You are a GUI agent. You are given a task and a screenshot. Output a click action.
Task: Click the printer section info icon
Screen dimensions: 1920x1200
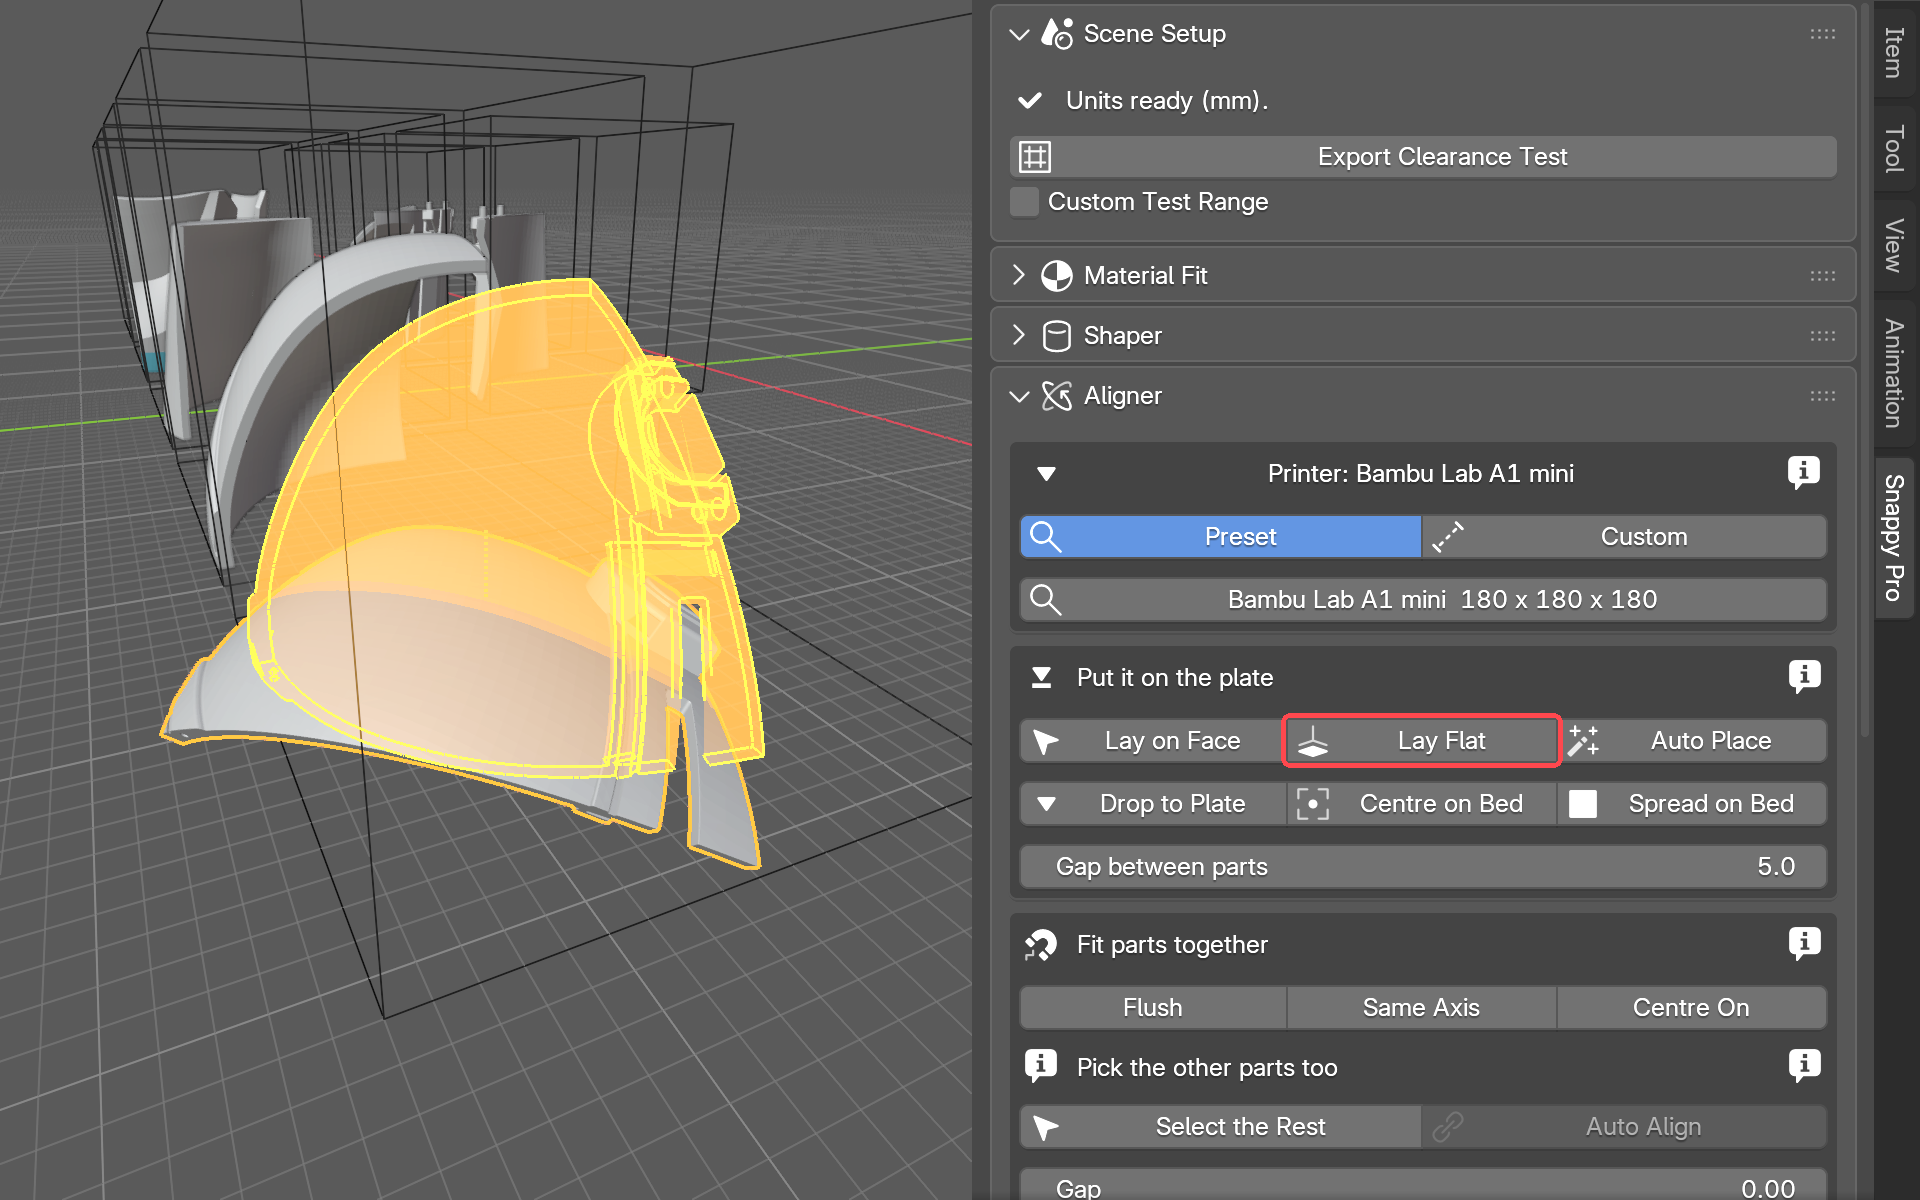1804,472
